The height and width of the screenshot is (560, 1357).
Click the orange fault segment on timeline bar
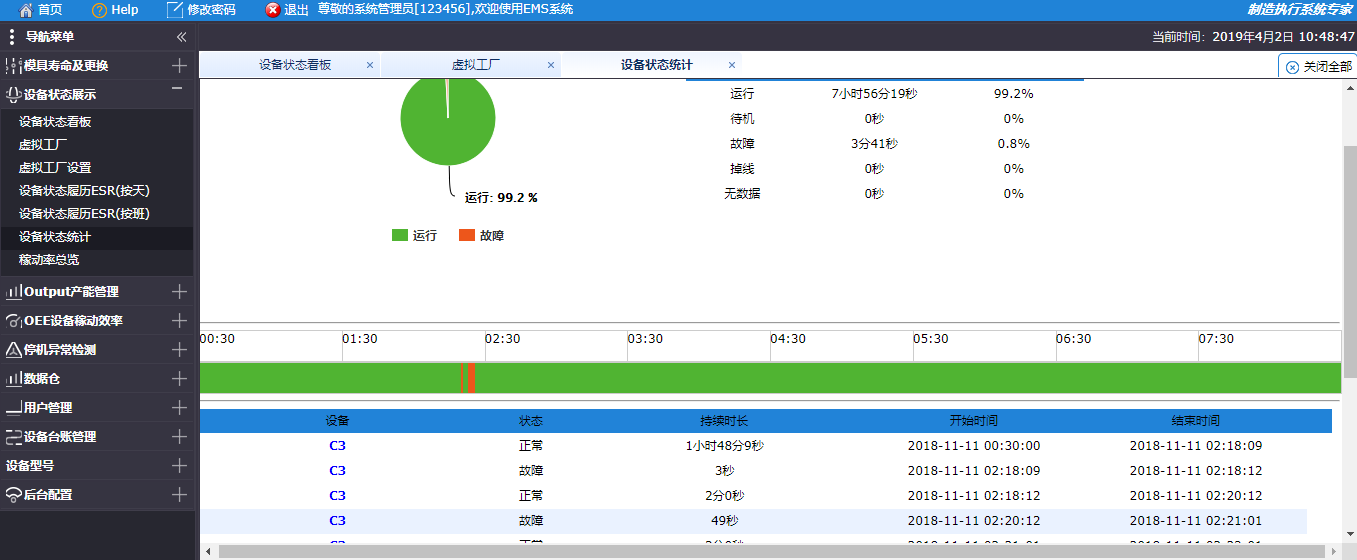click(x=470, y=378)
